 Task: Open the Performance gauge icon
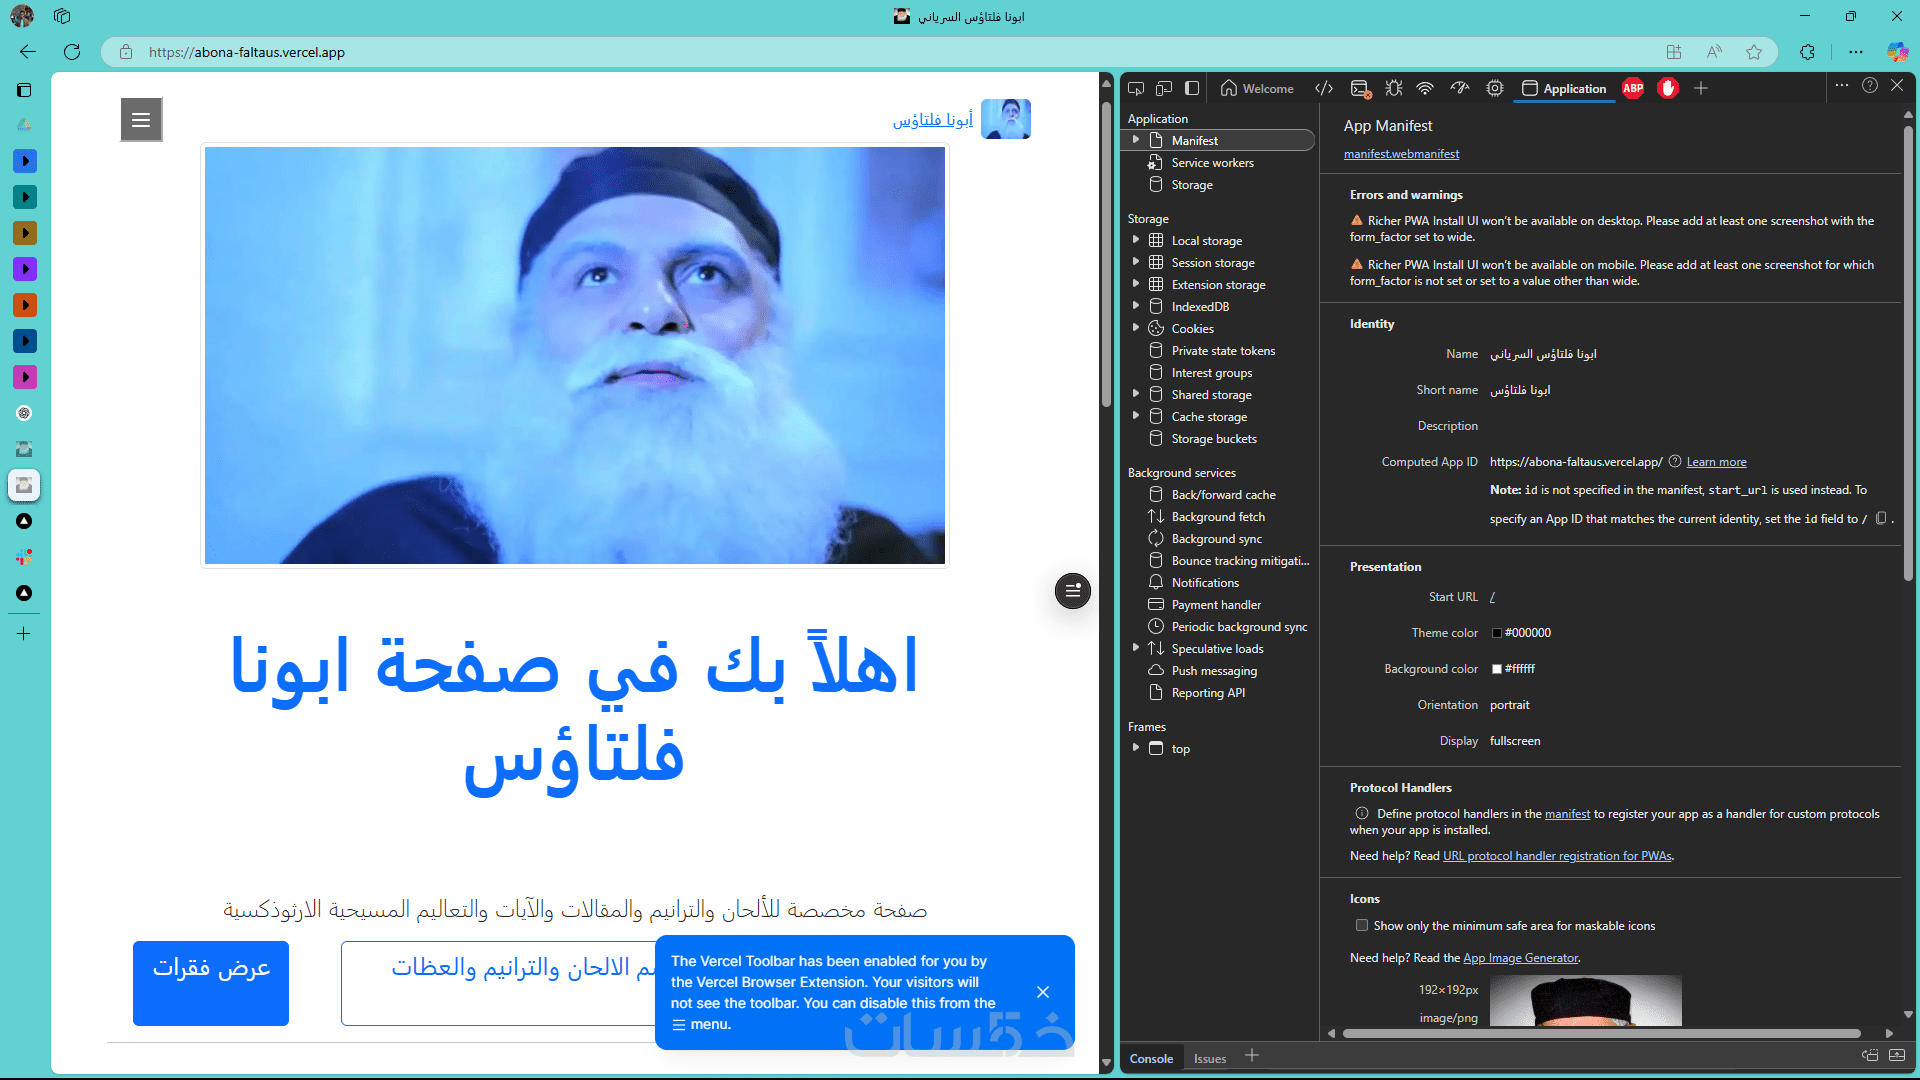pyautogui.click(x=1460, y=88)
